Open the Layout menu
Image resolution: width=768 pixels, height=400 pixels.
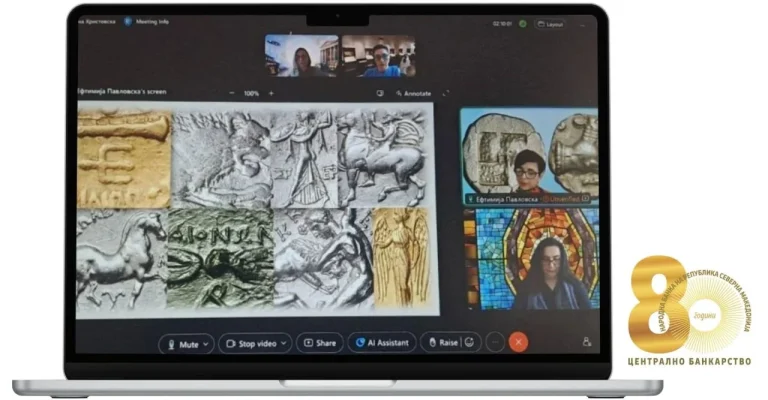coord(551,24)
